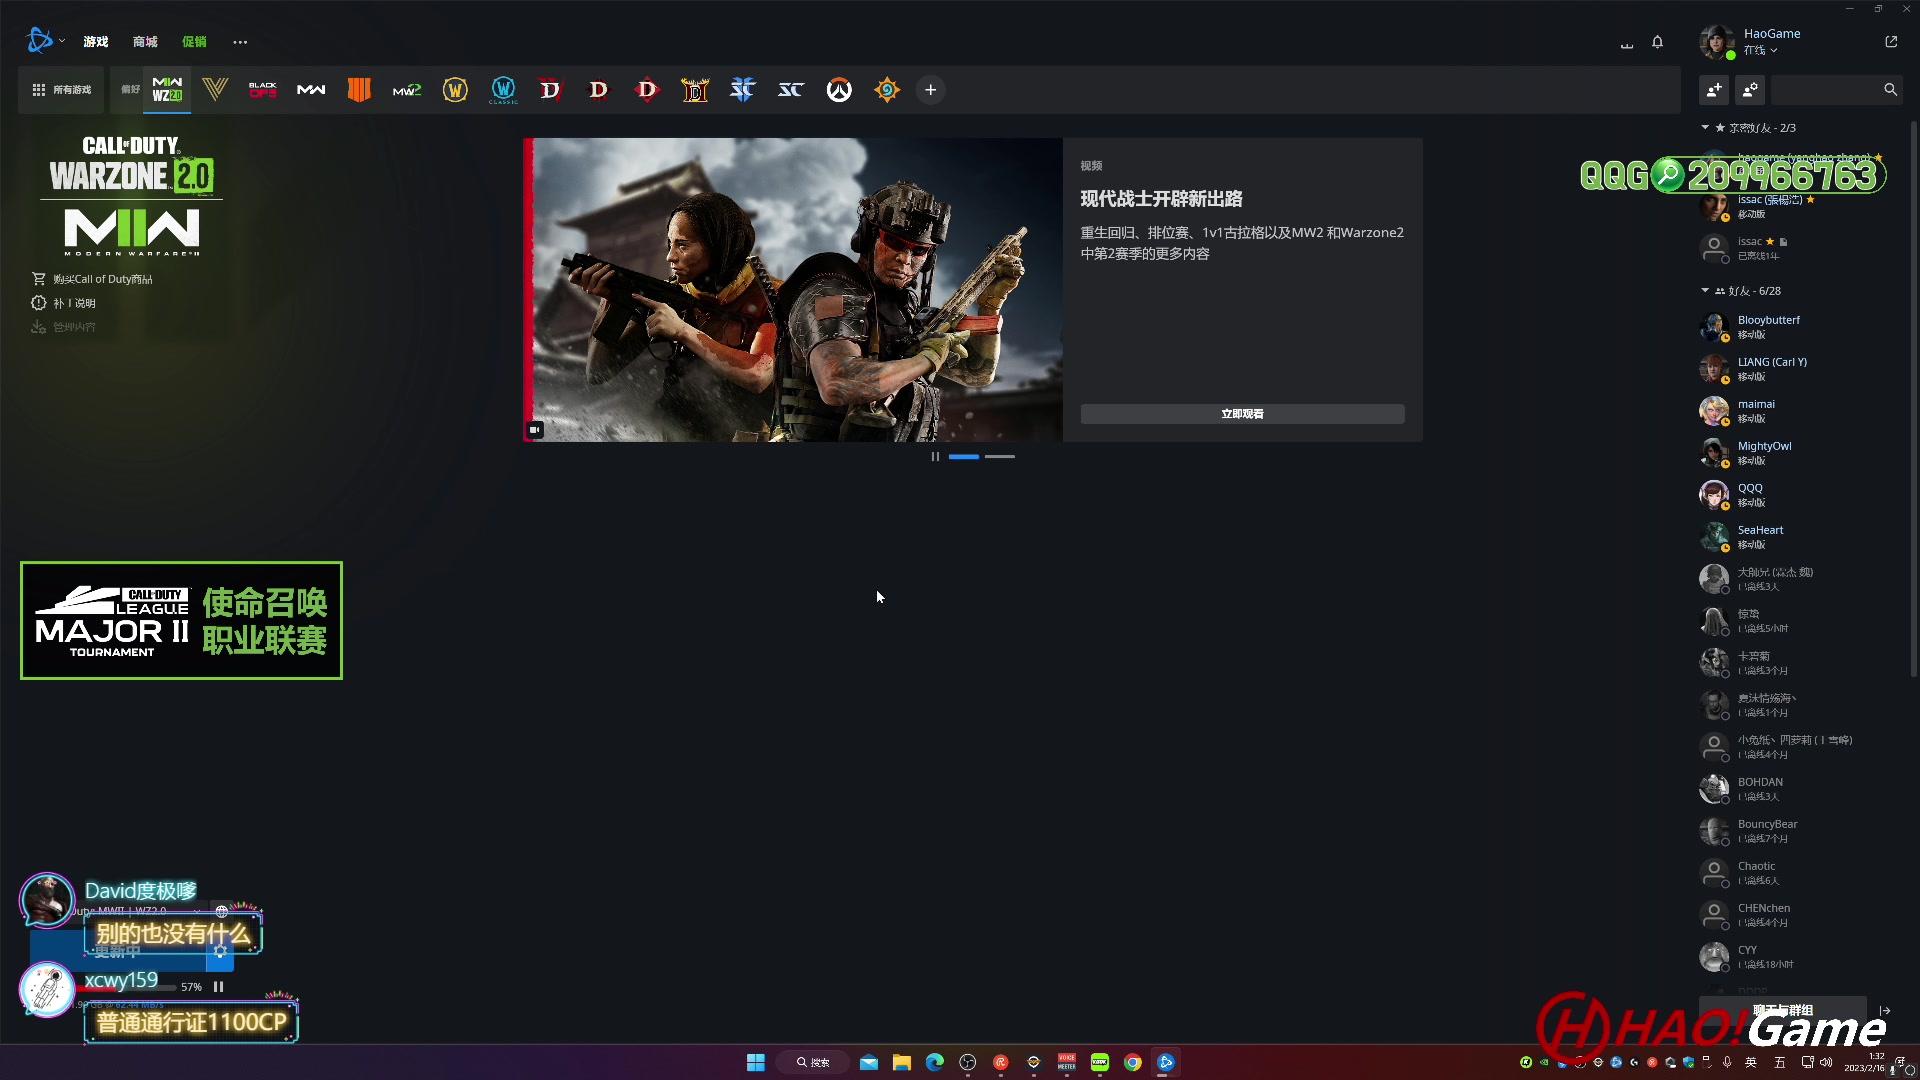Switch to the 游戏 (Games) tab
Image resolution: width=1920 pixels, height=1080 pixels.
tap(96, 42)
